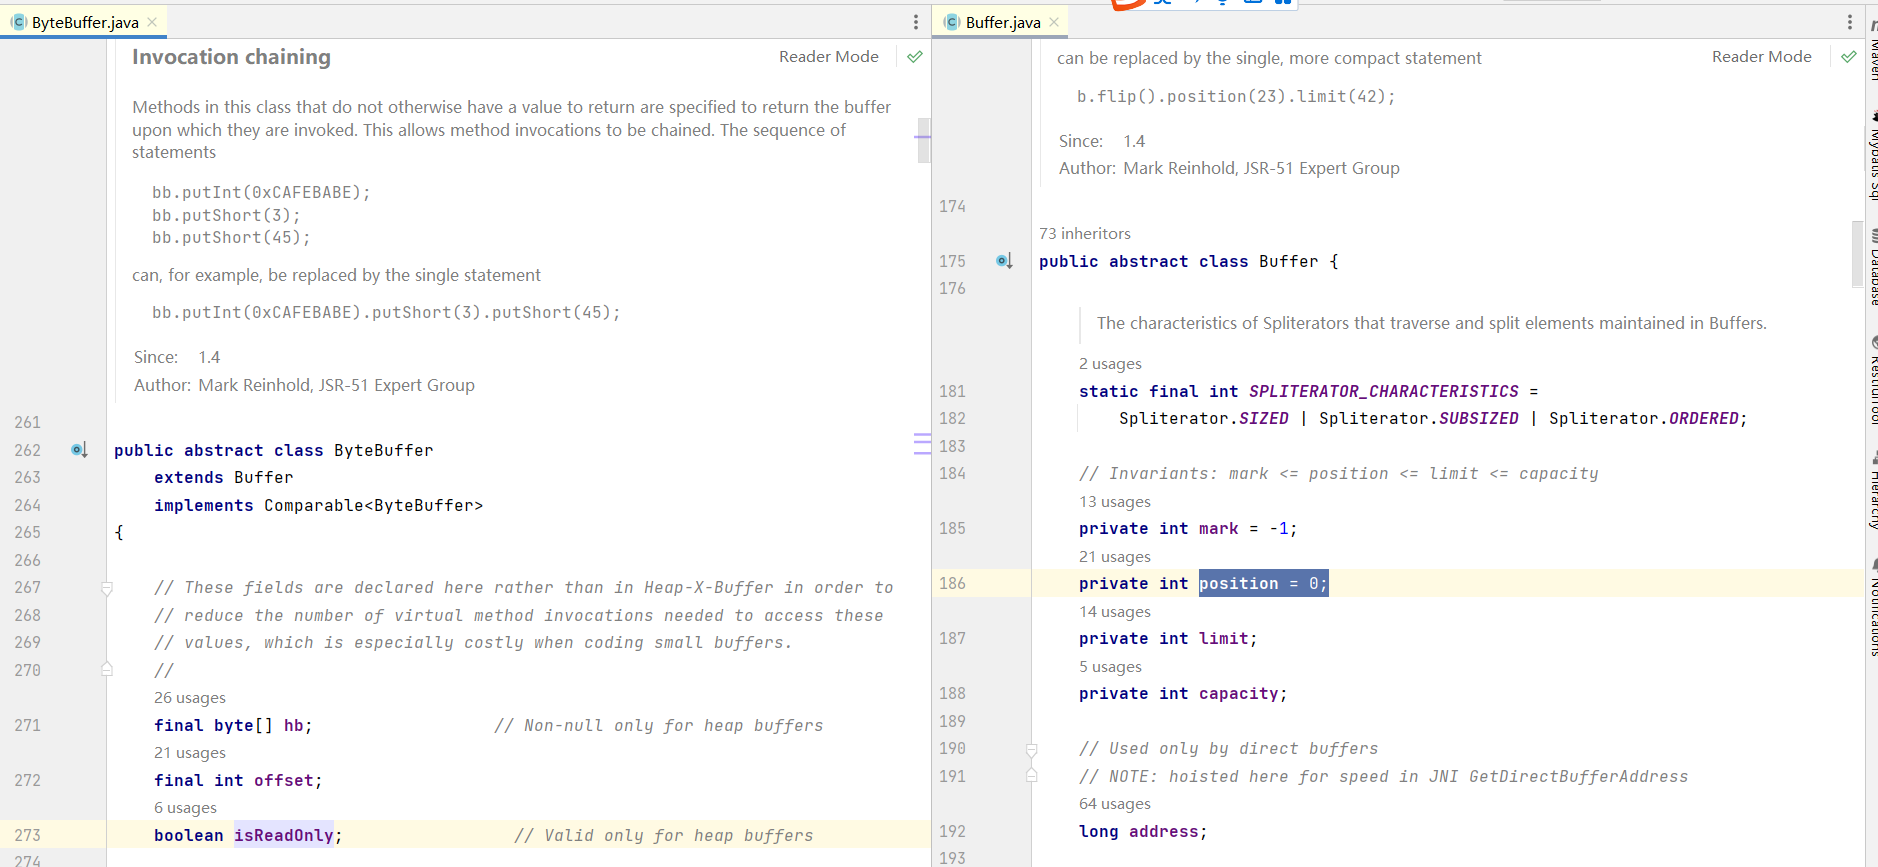Image resolution: width=1878 pixels, height=867 pixels.
Task: Click the 'offset' field on line 272
Action: coord(283,781)
